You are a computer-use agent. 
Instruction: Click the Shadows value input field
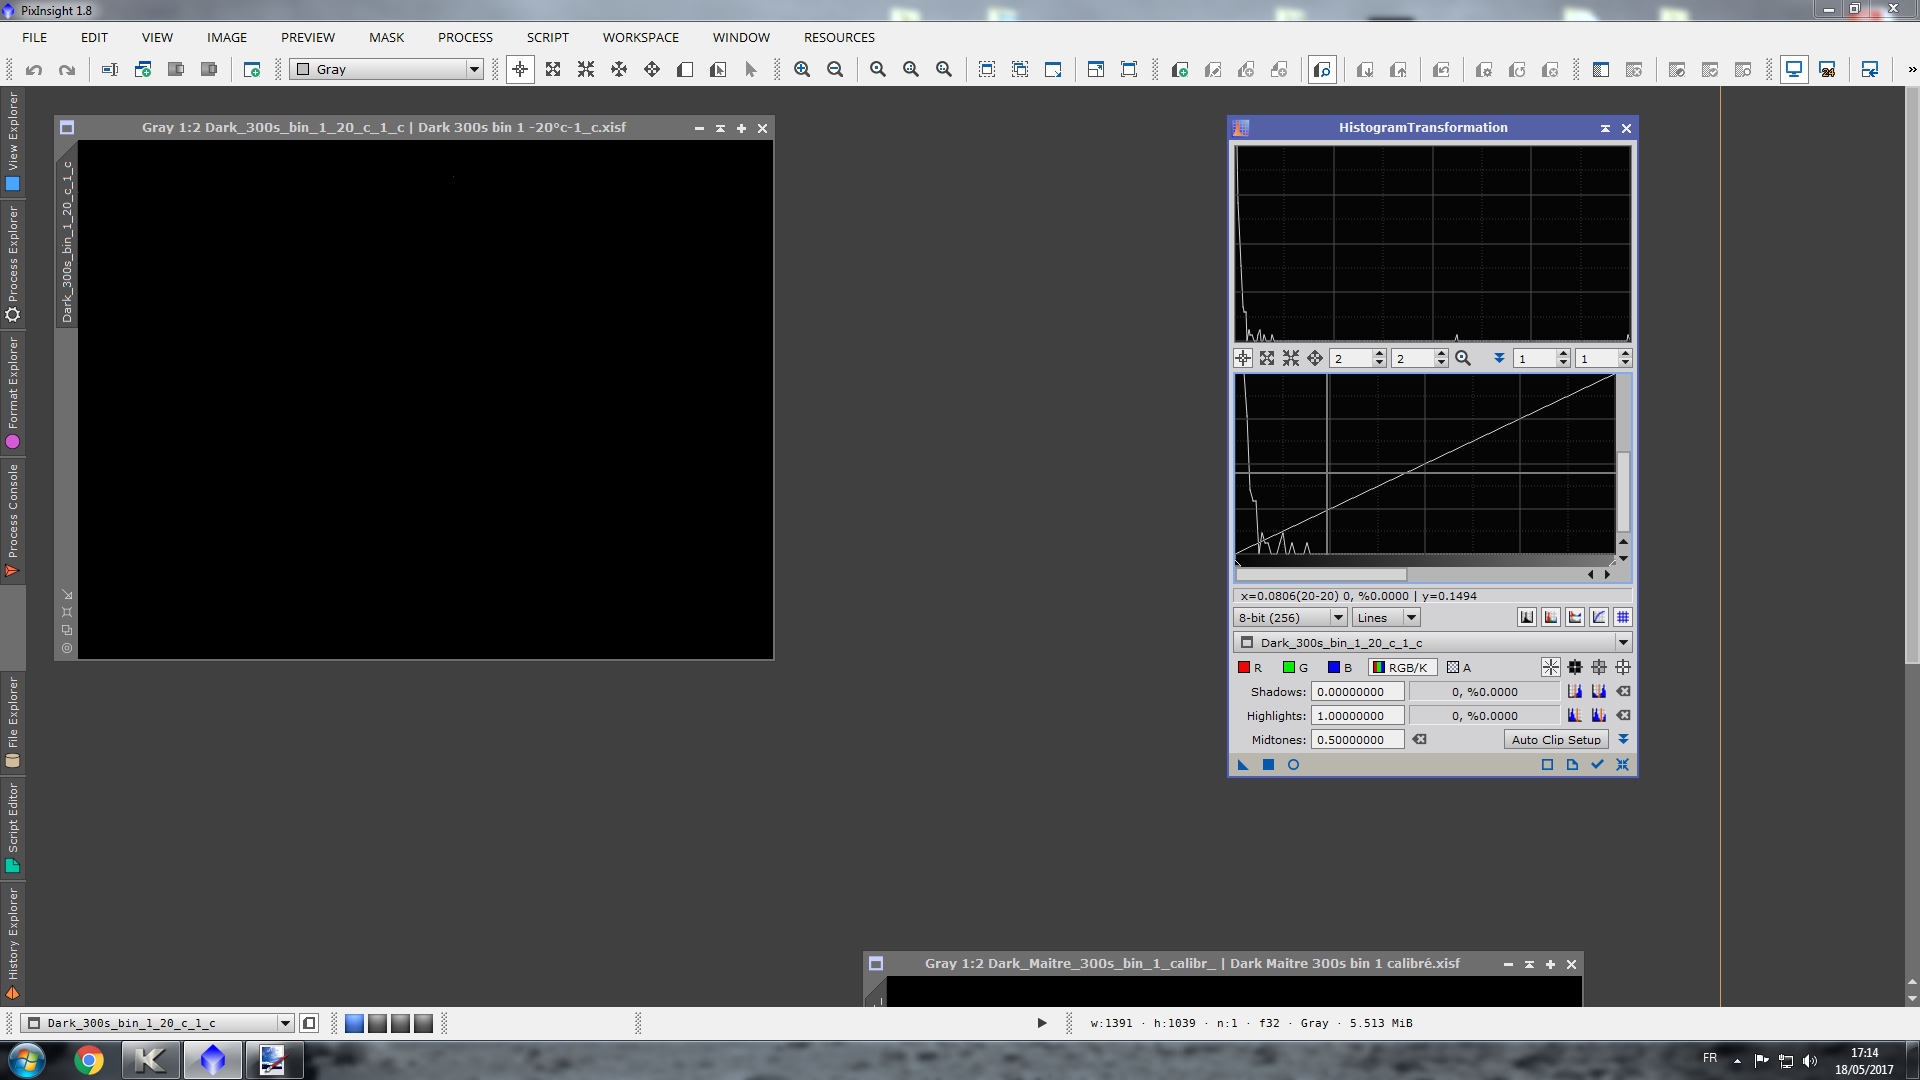point(1357,692)
